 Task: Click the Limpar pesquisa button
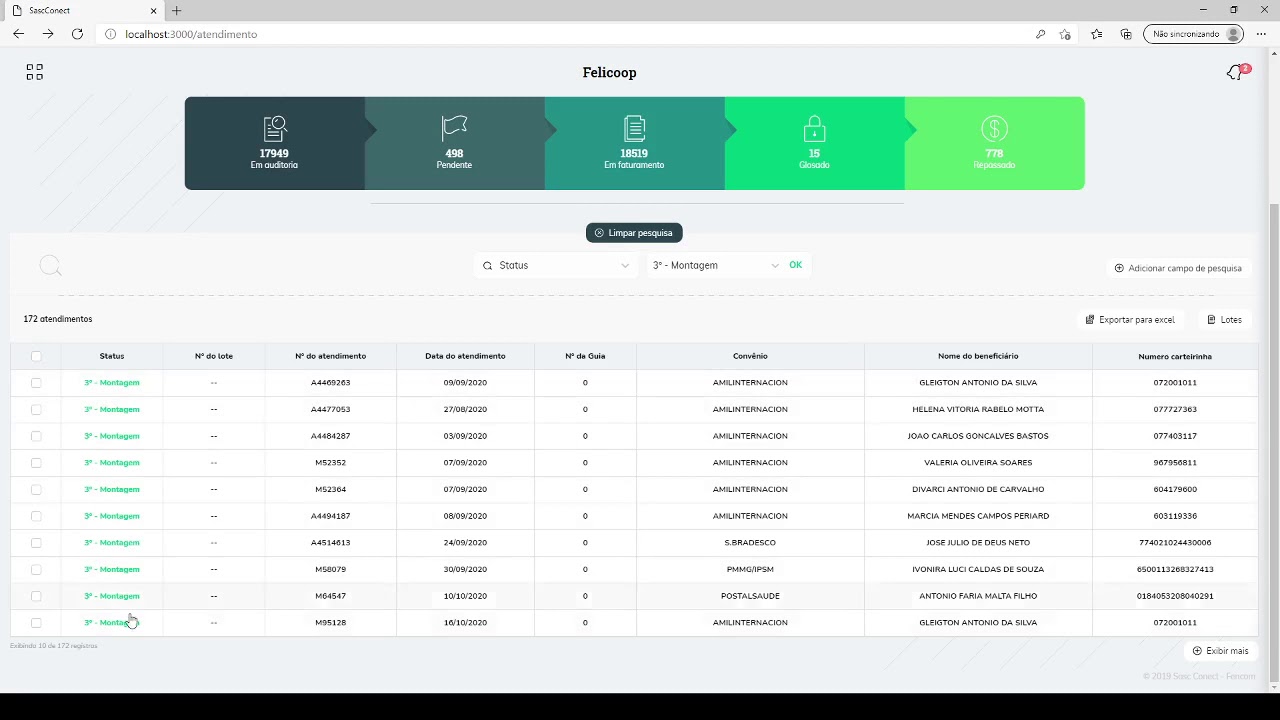coord(634,233)
